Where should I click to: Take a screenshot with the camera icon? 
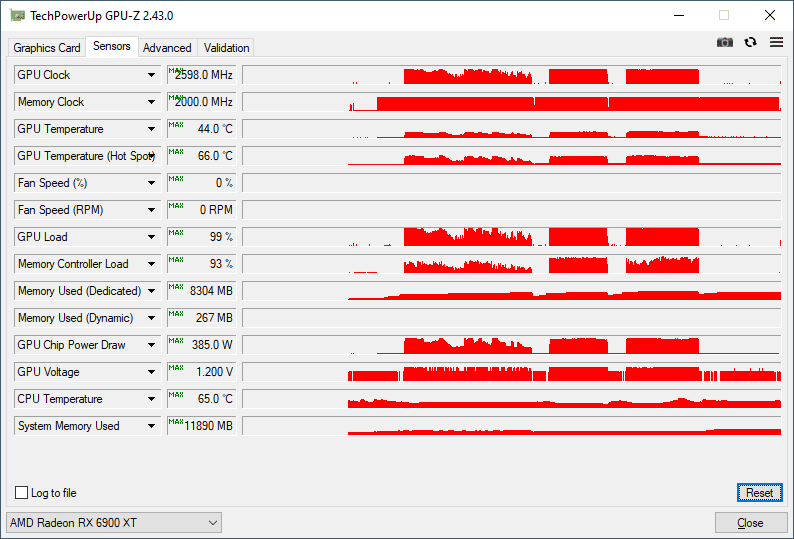725,42
